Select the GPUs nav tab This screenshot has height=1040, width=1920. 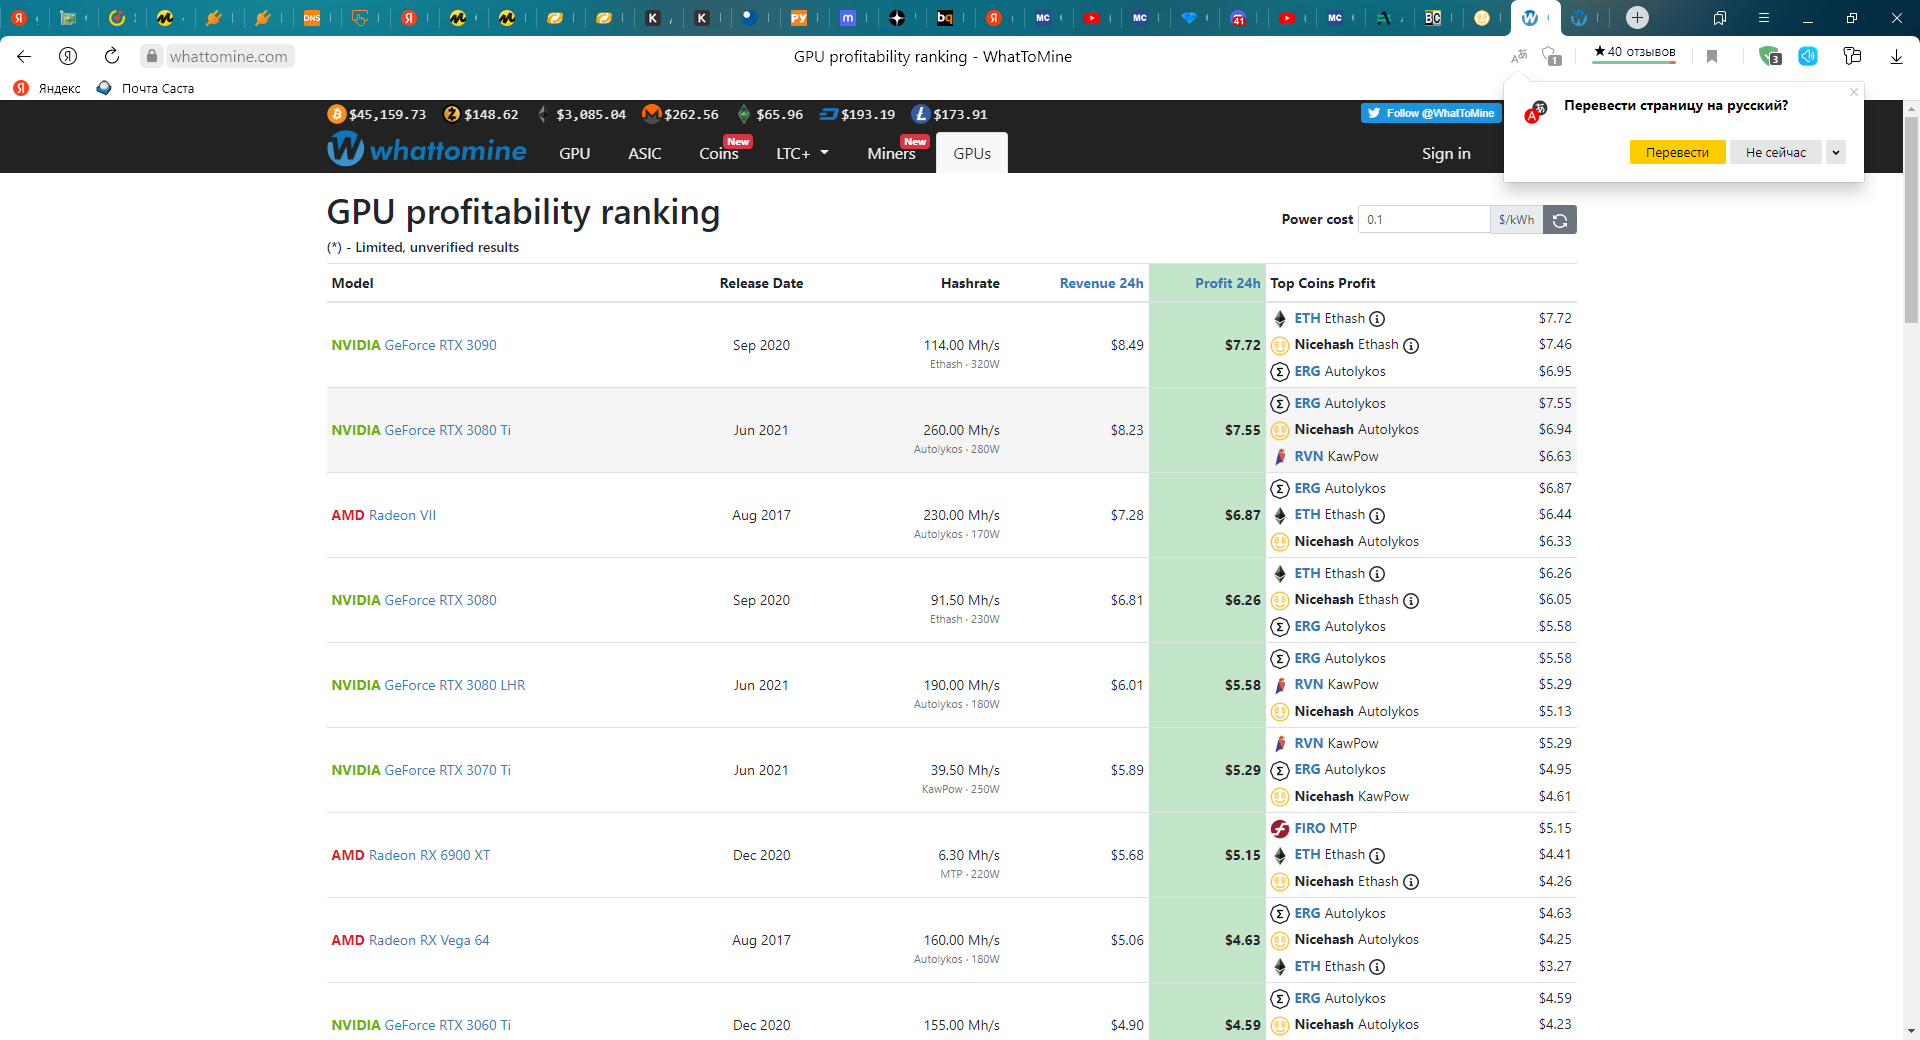972,153
